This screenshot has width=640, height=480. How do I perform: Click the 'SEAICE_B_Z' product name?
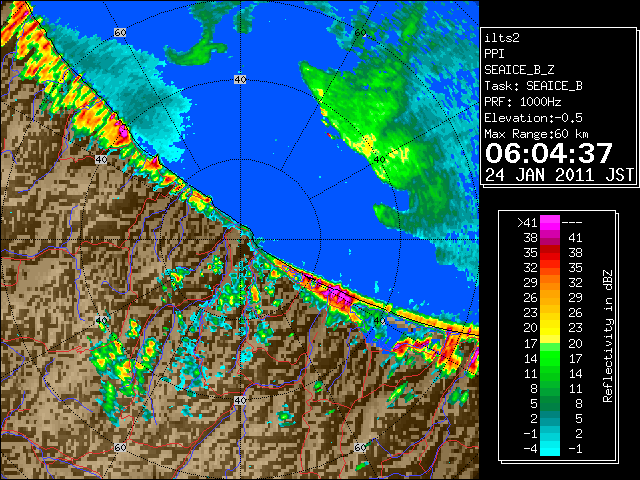point(519,70)
